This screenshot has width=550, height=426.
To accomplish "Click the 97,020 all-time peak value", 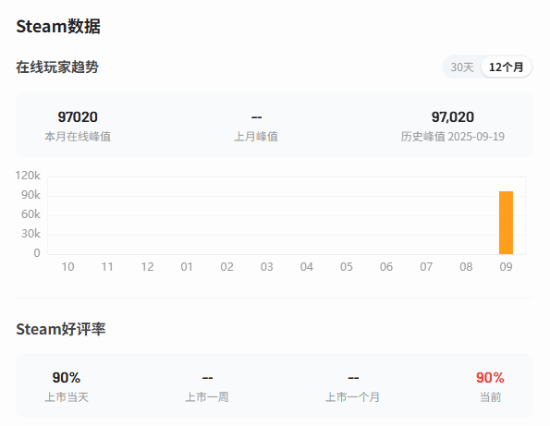I will click(452, 117).
